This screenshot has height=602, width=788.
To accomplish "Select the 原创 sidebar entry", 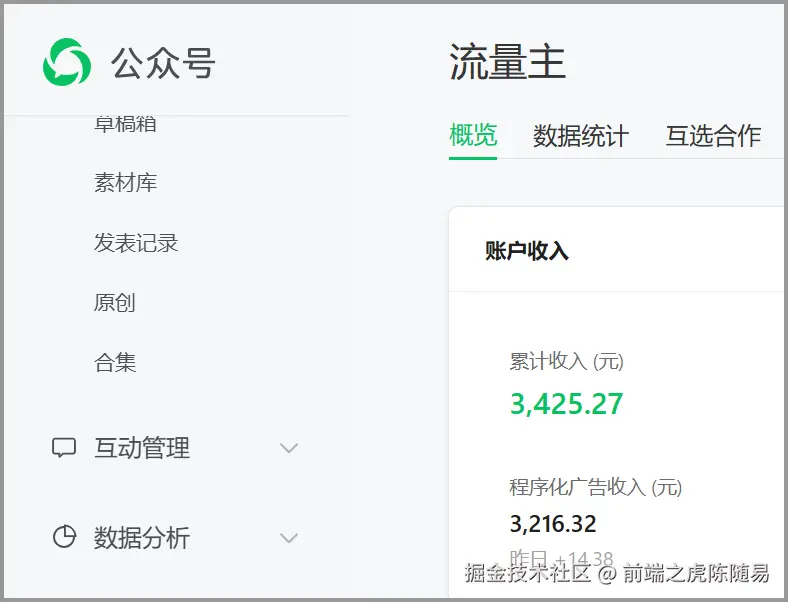I will click(x=114, y=303).
